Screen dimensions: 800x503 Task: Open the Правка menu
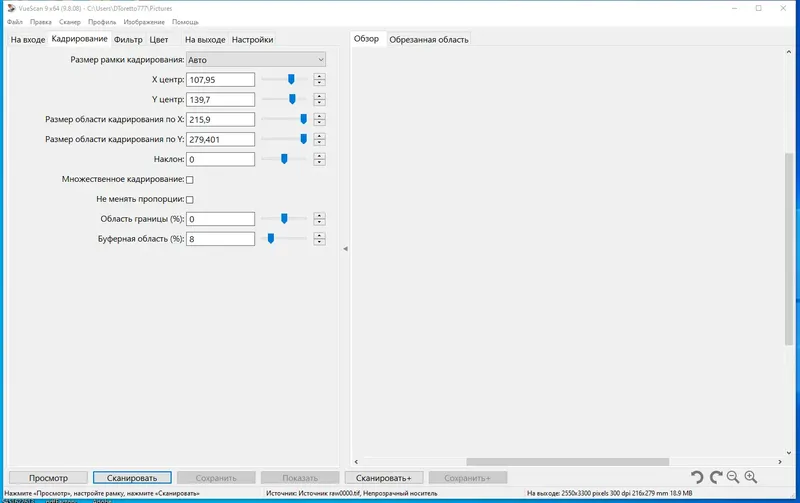coord(41,22)
